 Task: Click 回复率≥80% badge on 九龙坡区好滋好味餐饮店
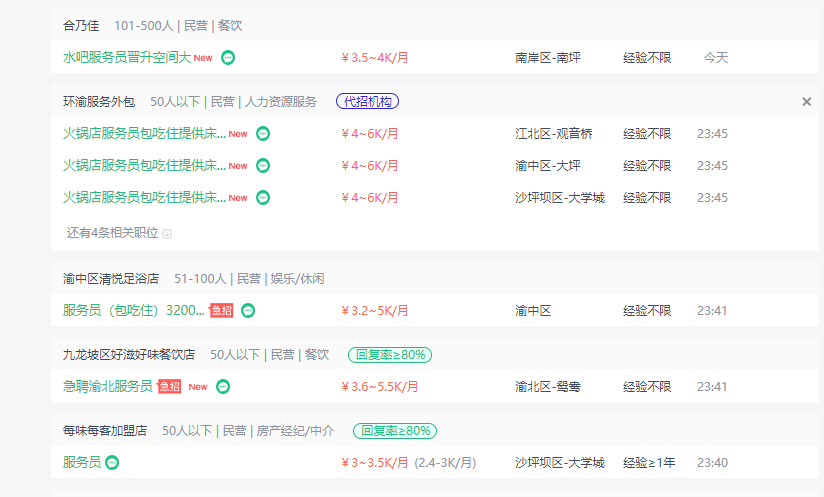[390, 354]
